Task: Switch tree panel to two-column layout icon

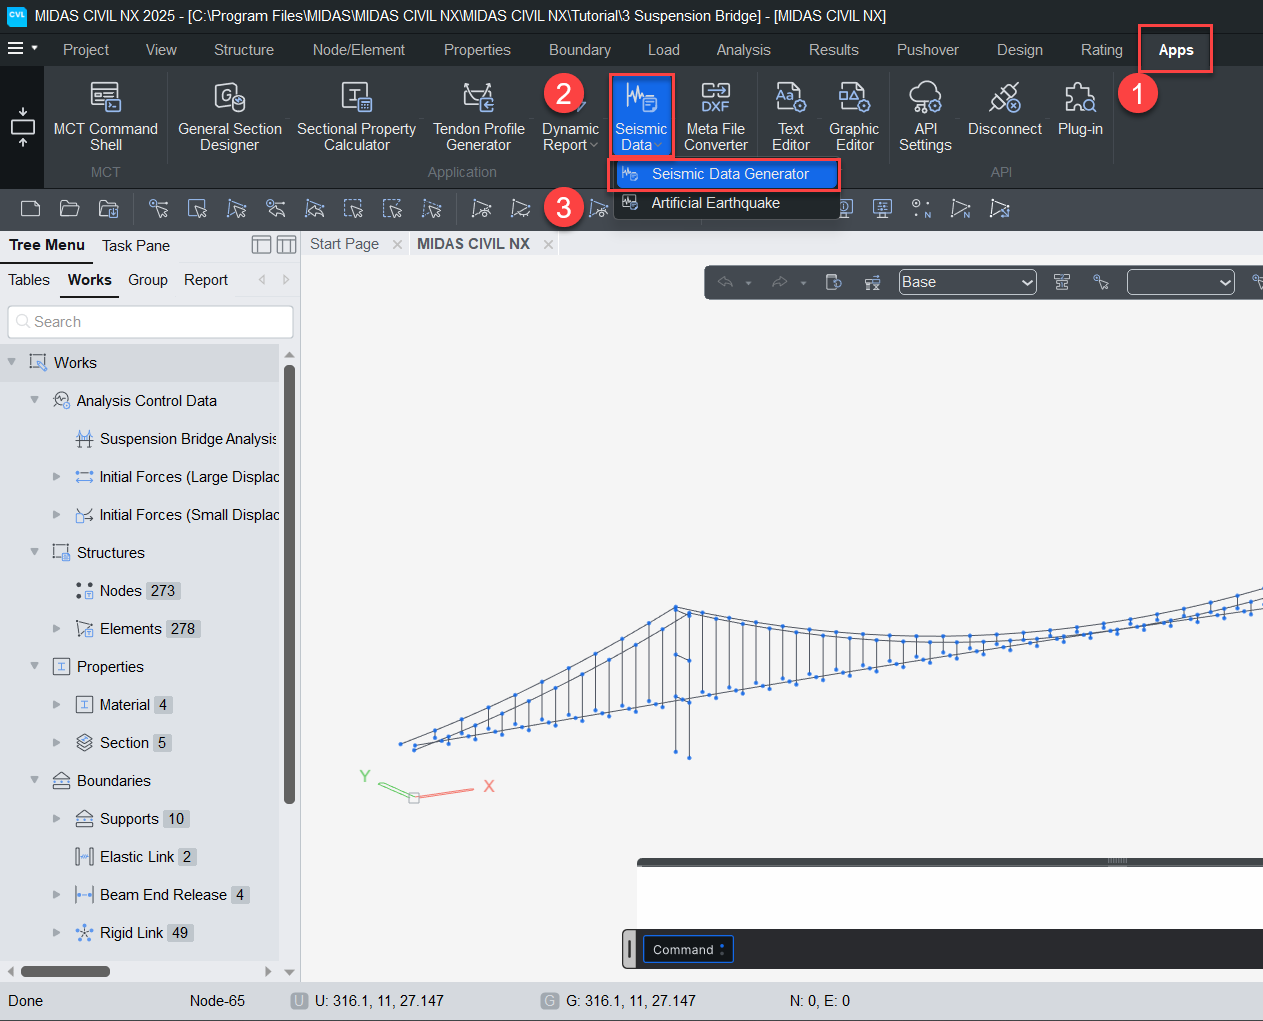Action: coord(286,245)
